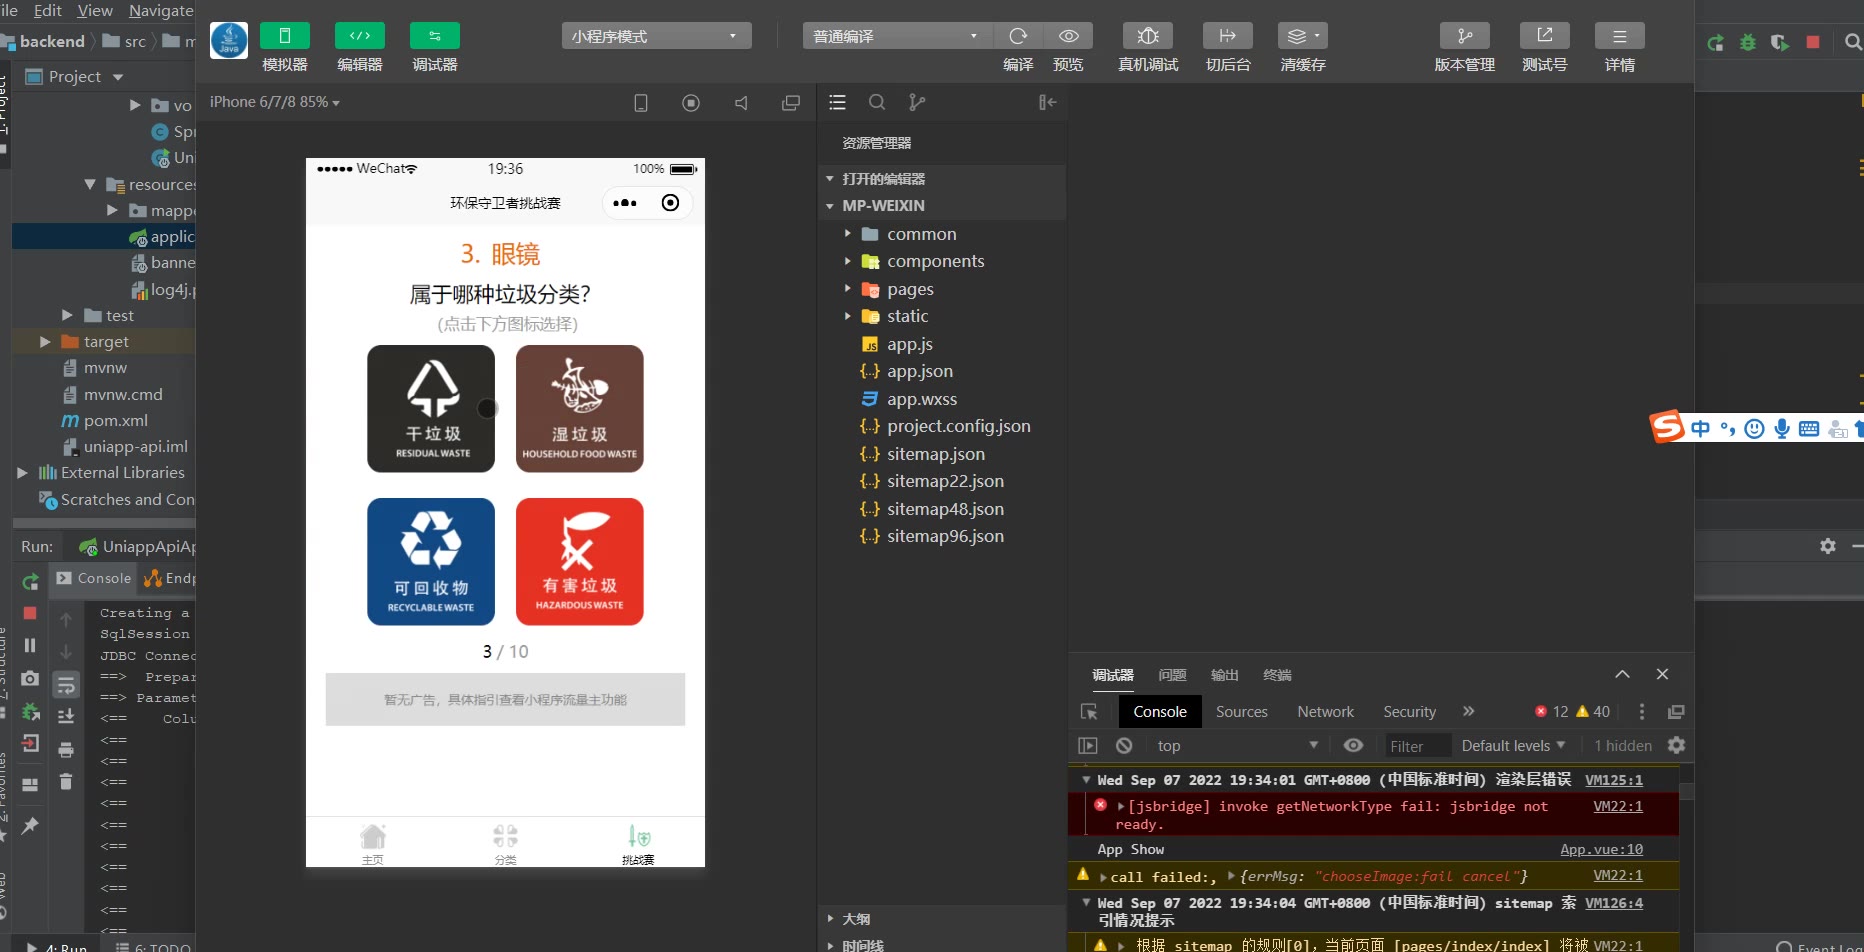Open the top context selector dropdown
The image size is (1864, 952).
pos(1238,746)
